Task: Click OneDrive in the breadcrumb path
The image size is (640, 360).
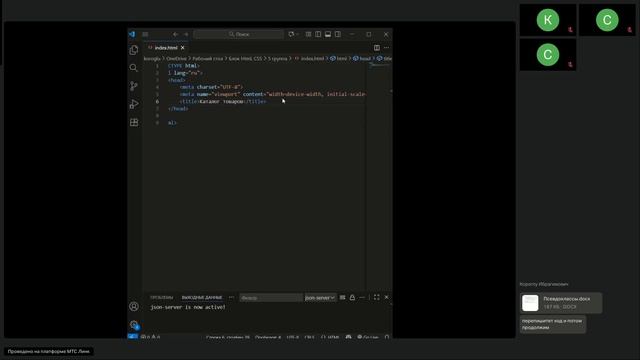Action: point(176,59)
